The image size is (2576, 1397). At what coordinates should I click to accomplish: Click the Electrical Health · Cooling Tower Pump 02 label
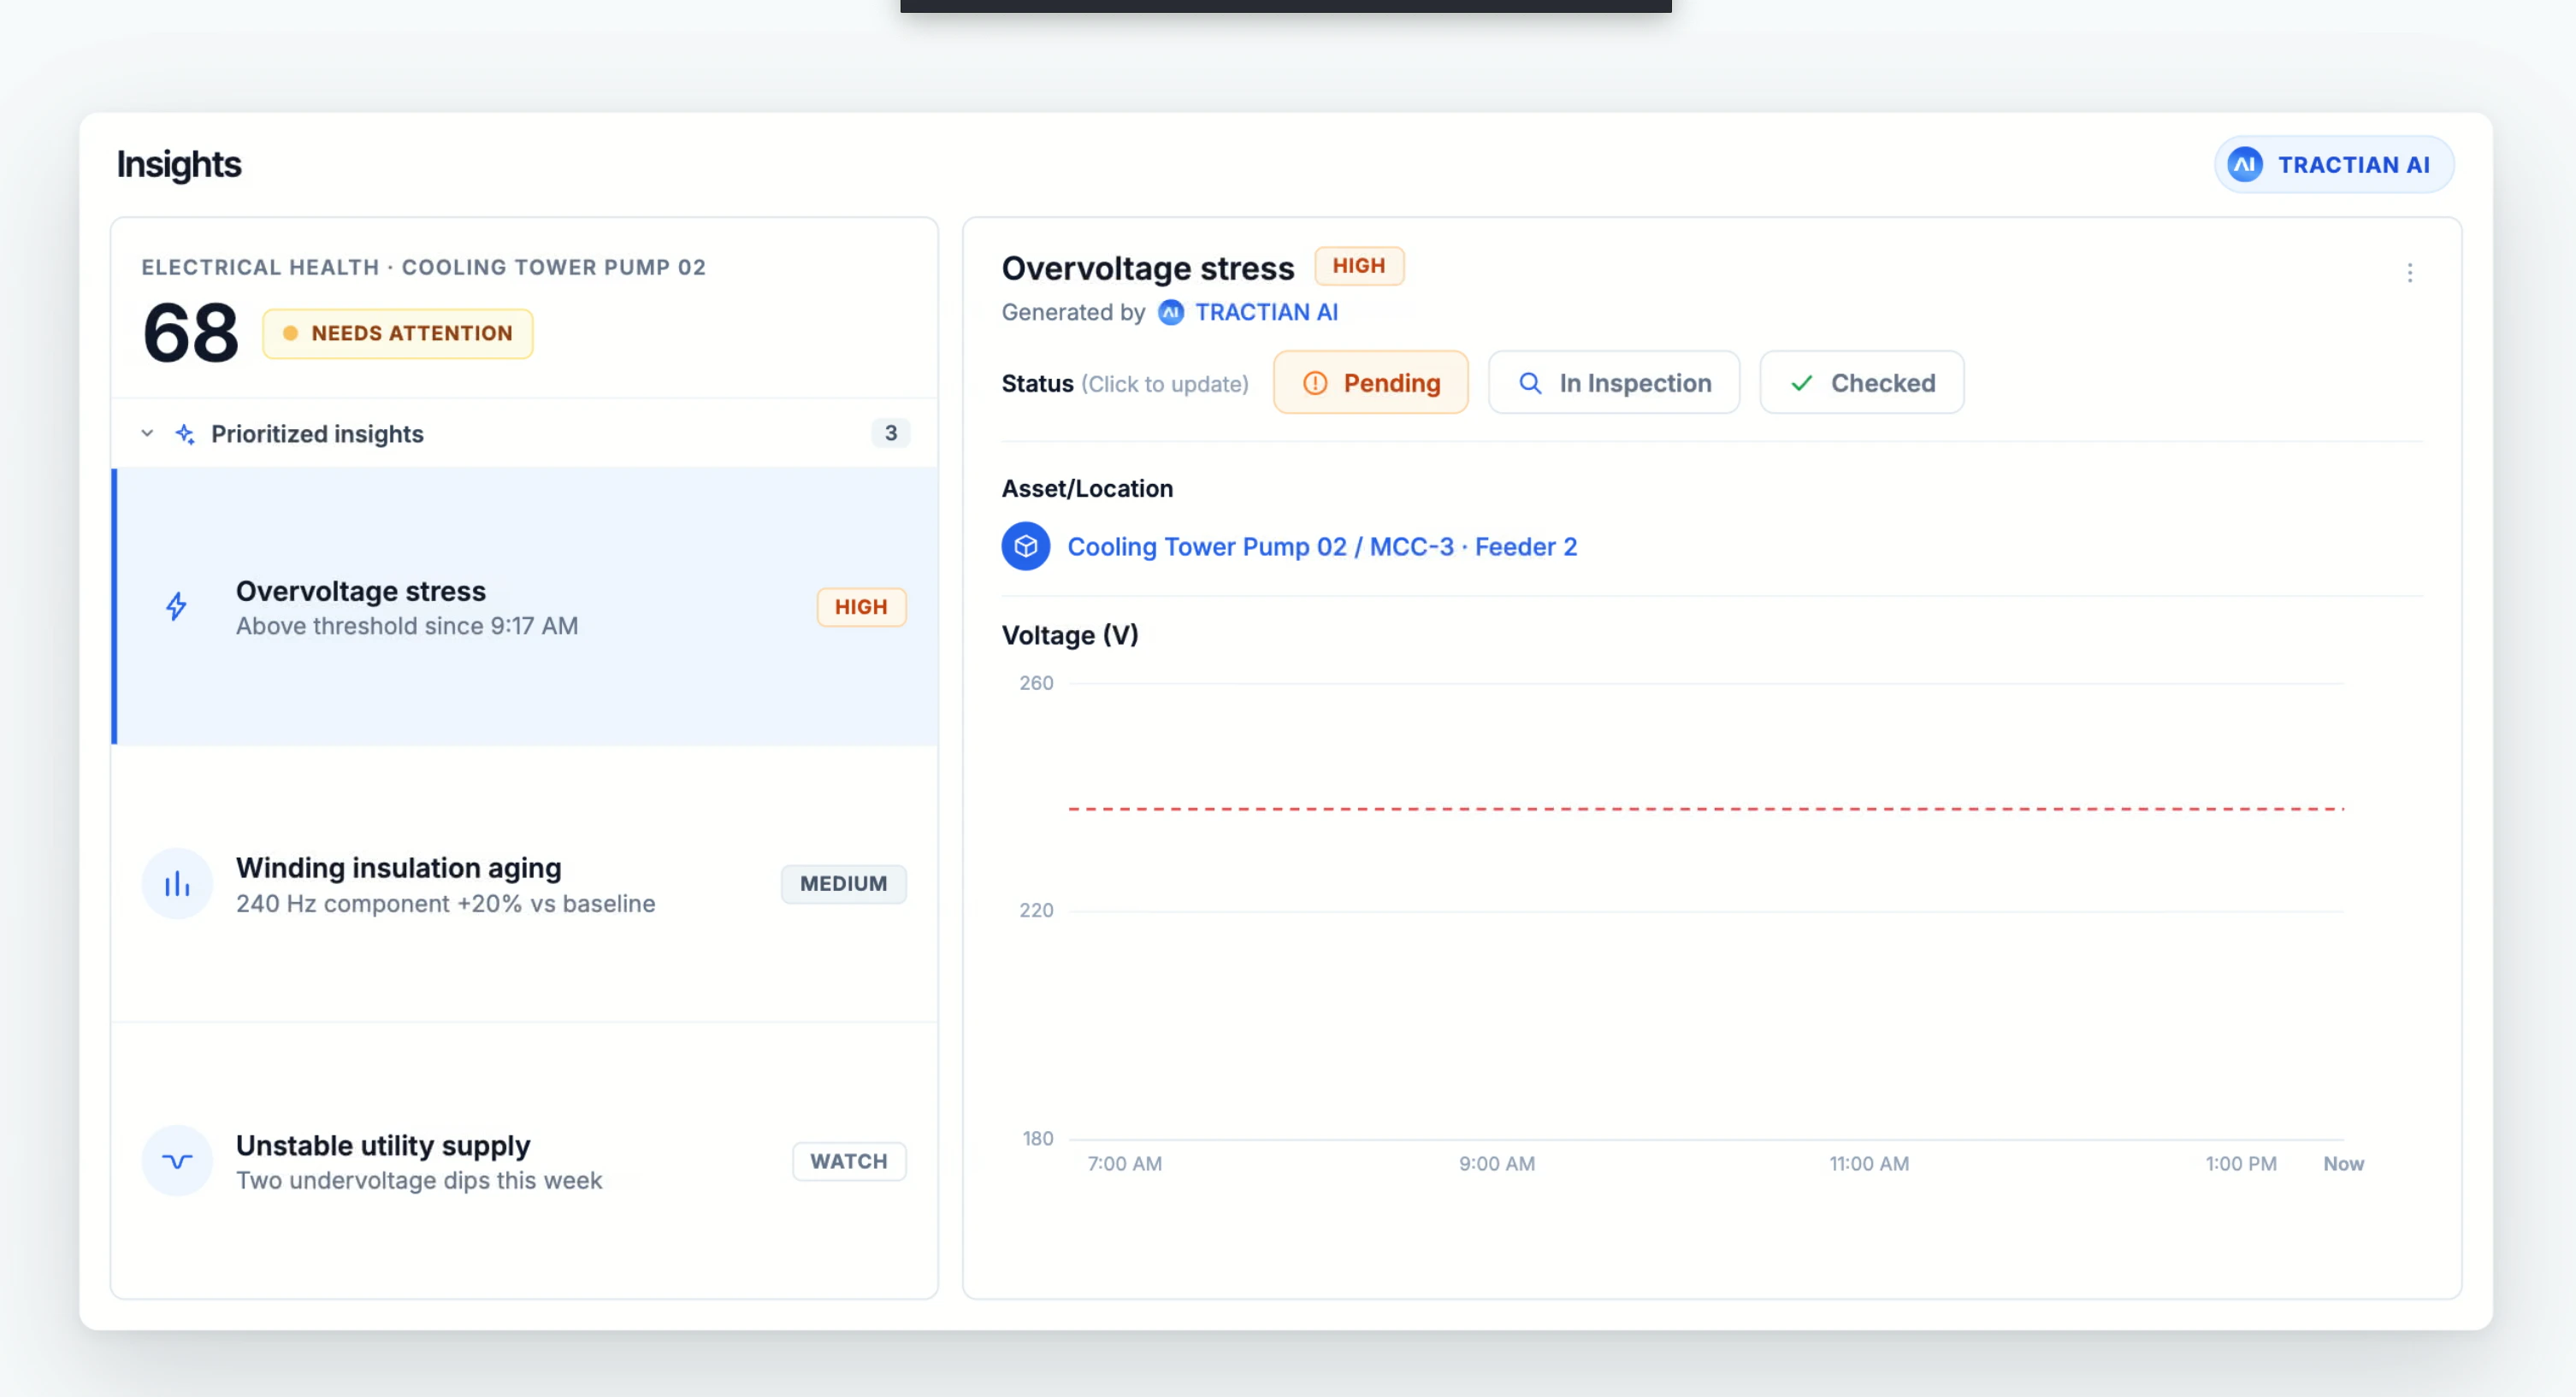pyautogui.click(x=424, y=267)
